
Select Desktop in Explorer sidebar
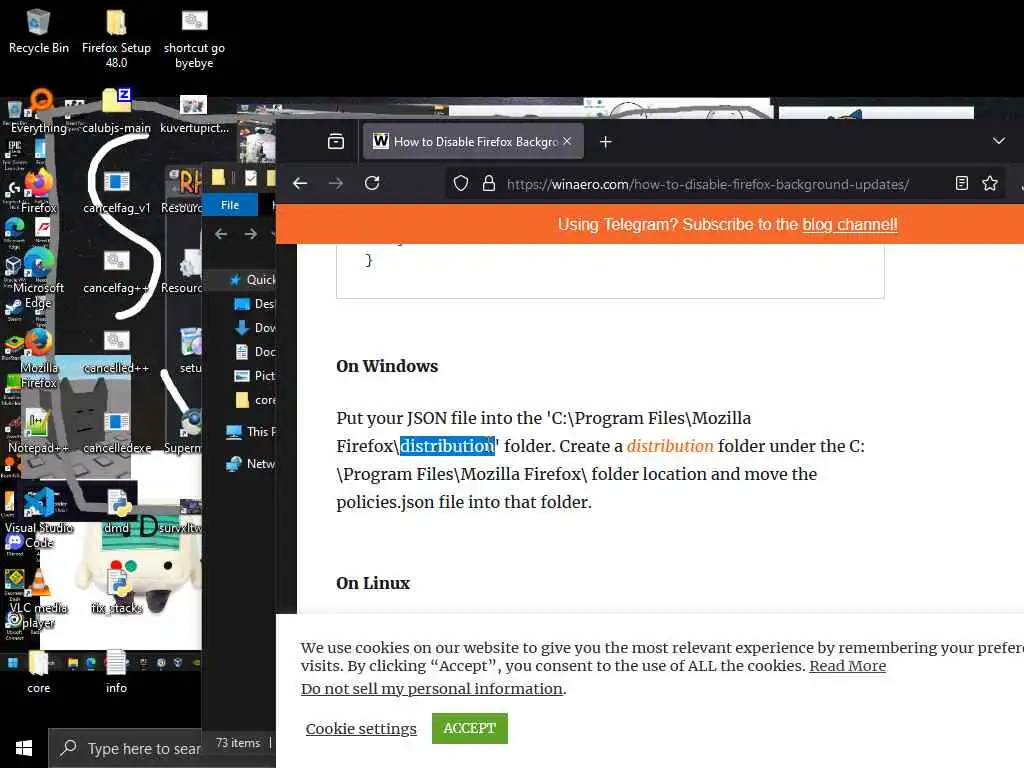point(255,304)
